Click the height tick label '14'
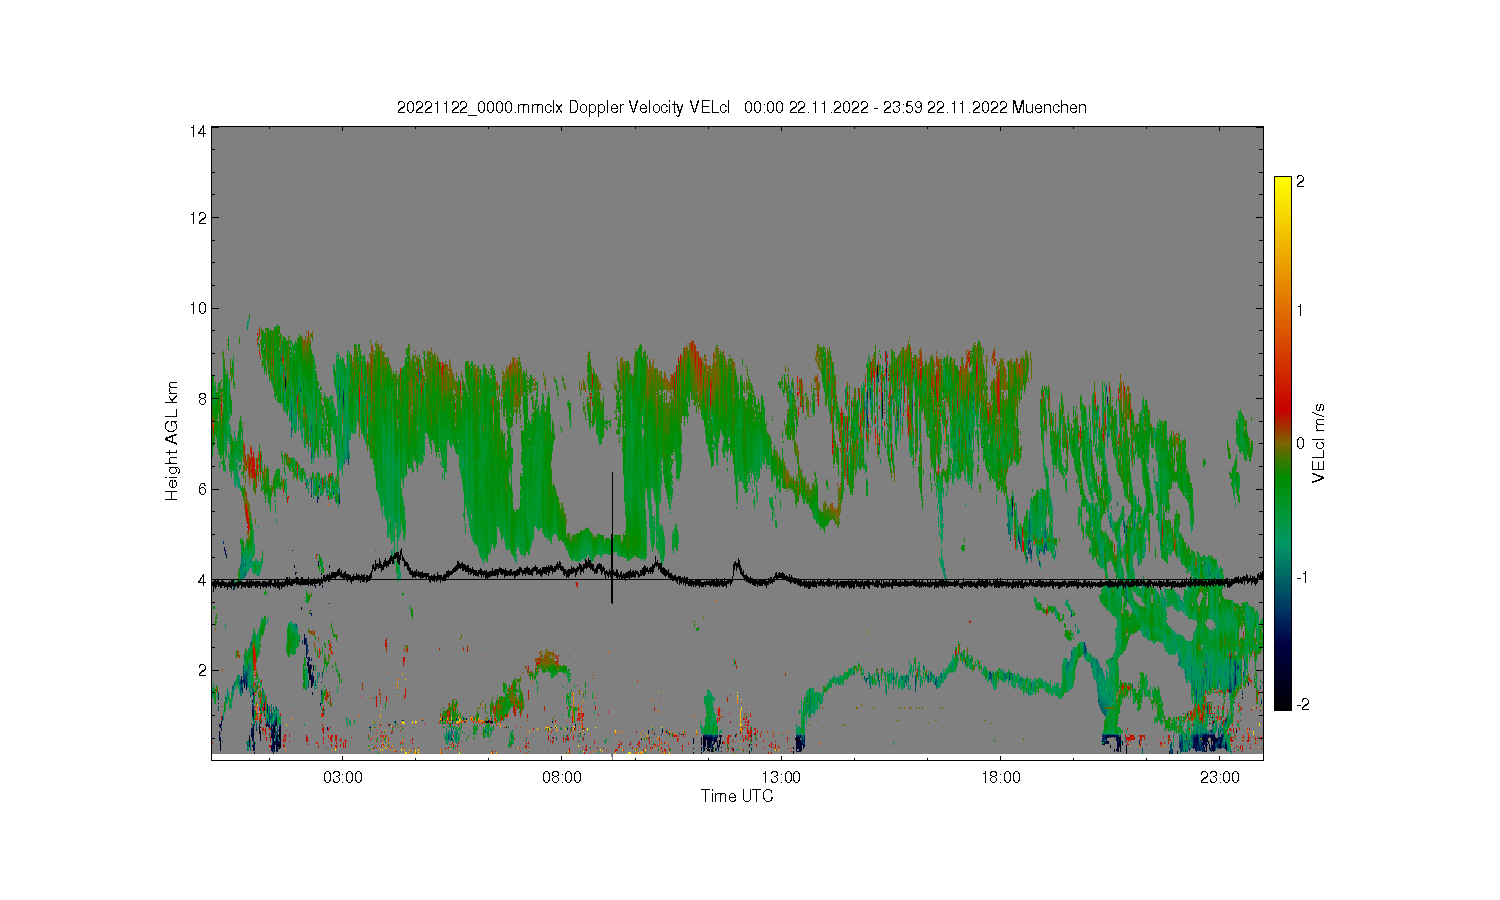Viewport: 1500px width, 900px height. [198, 131]
